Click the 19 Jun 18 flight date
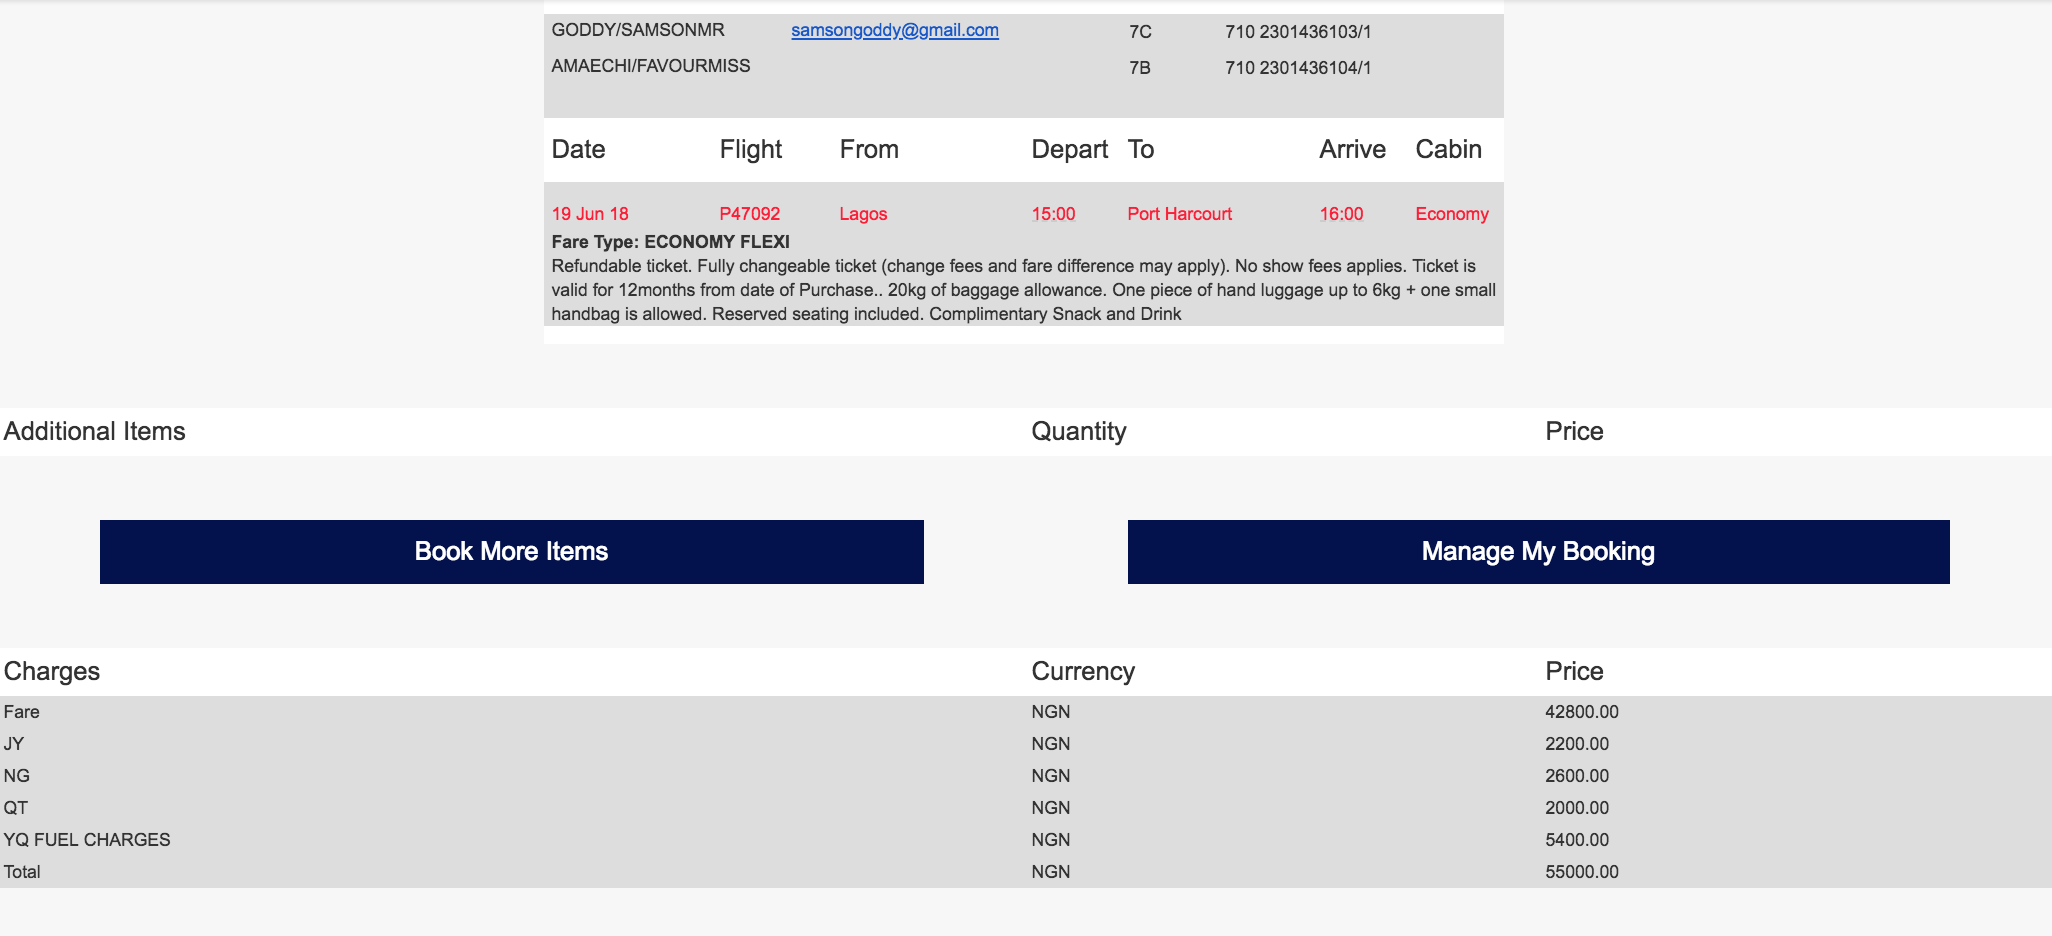 [590, 214]
